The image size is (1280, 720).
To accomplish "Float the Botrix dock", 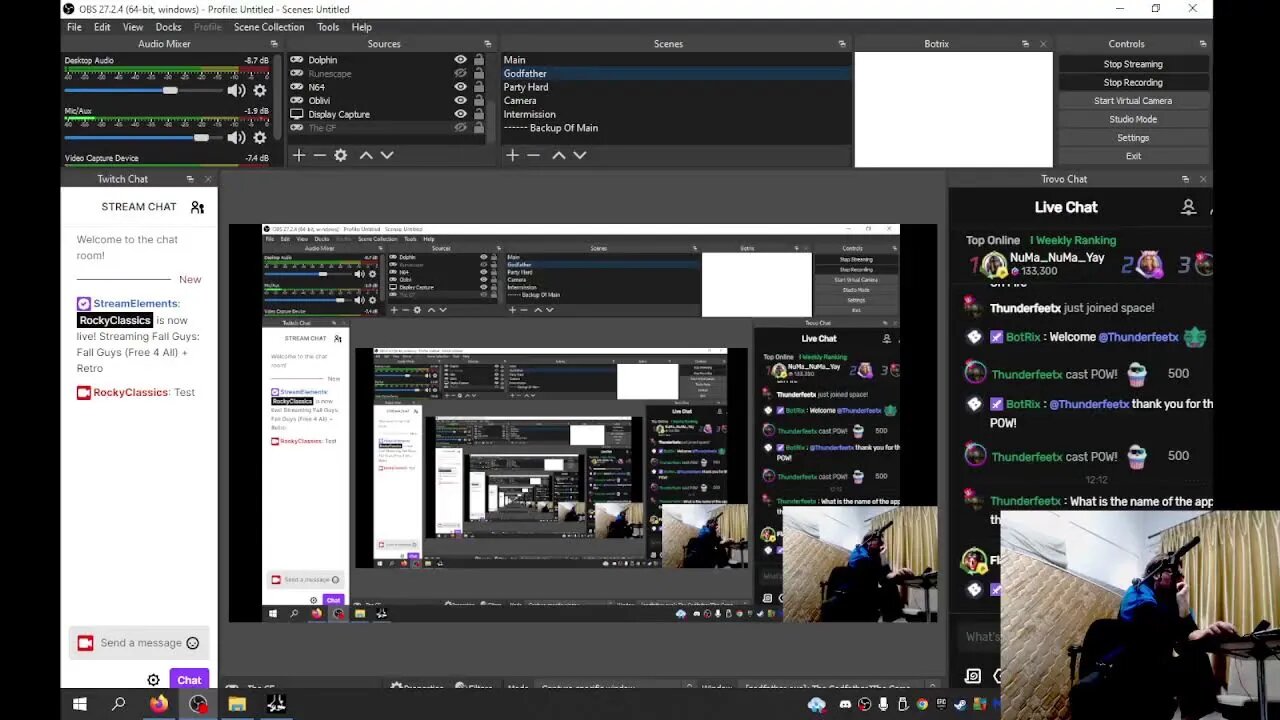I will [x=1025, y=44].
